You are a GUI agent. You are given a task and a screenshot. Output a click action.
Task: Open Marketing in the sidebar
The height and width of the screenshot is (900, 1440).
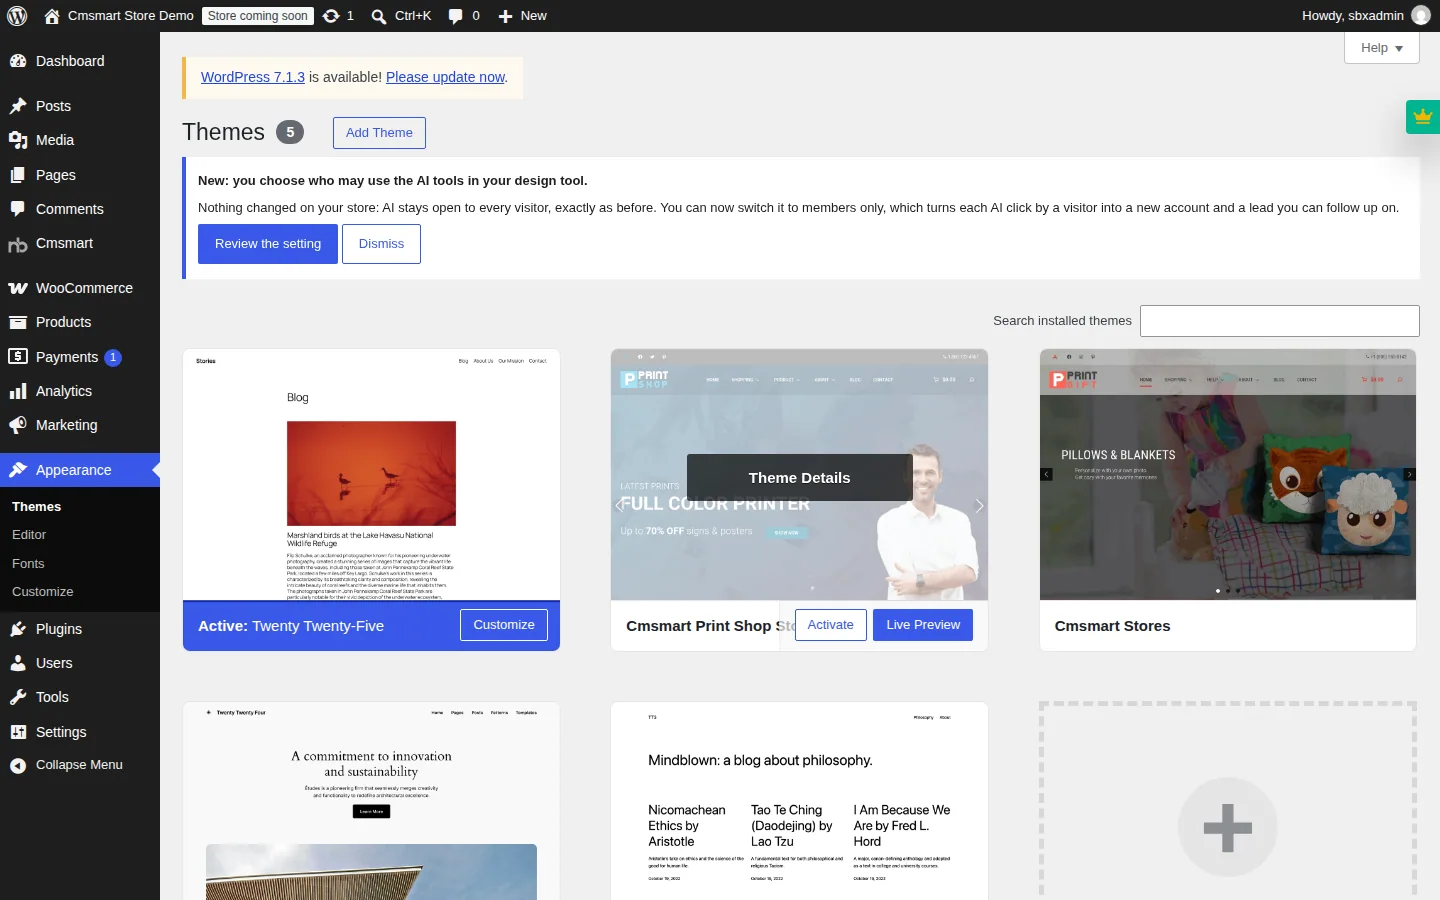tap(80, 425)
